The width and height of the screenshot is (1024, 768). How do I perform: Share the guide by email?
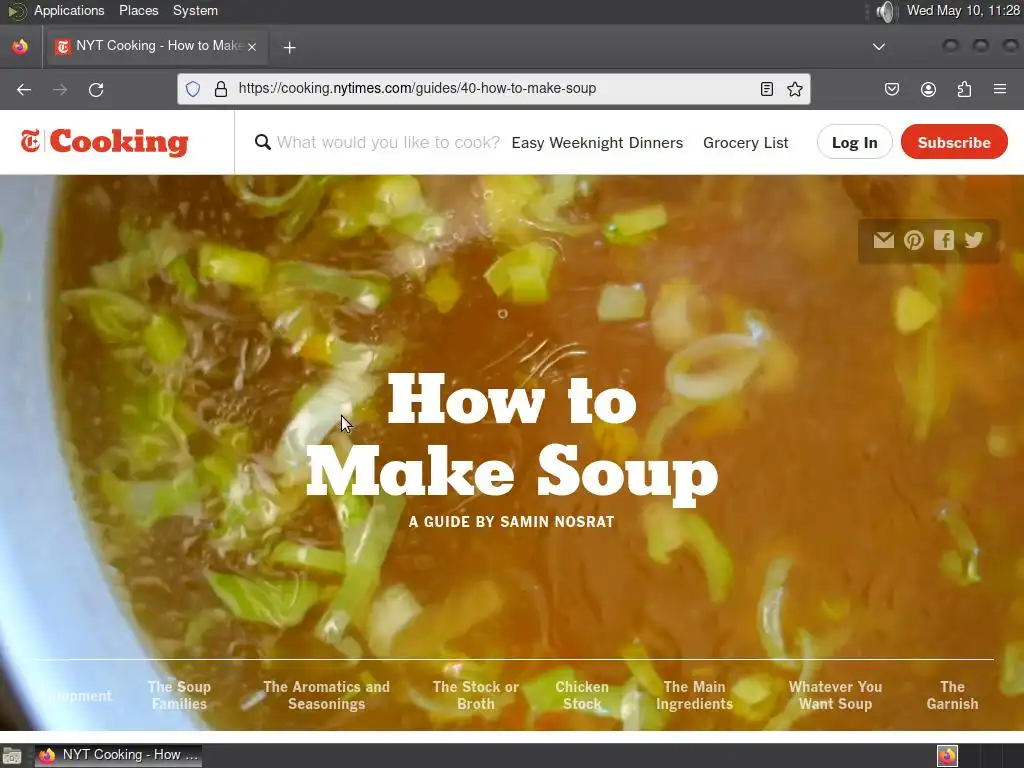click(x=884, y=240)
